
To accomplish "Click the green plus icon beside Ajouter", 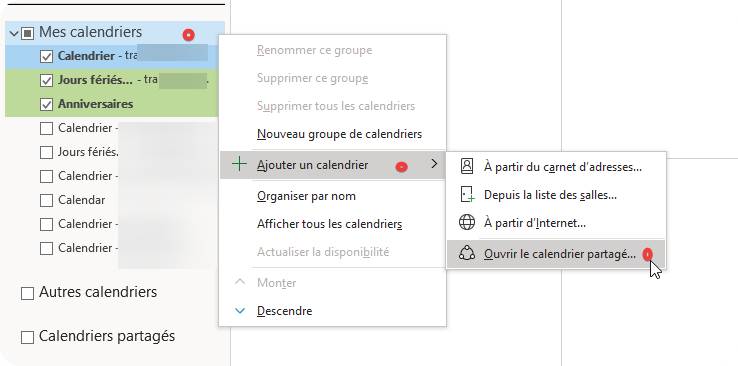I will pos(240,164).
